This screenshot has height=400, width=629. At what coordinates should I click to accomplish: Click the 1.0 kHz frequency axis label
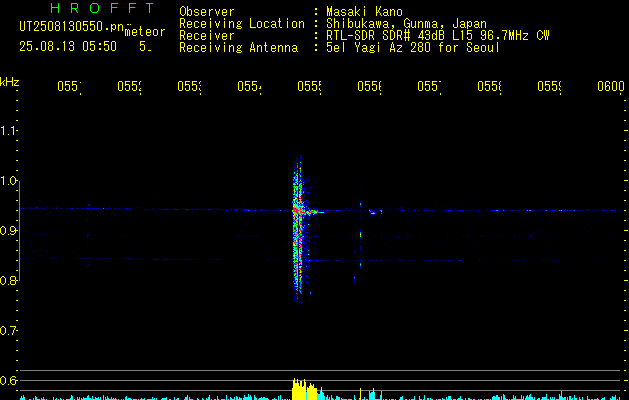pos(8,181)
